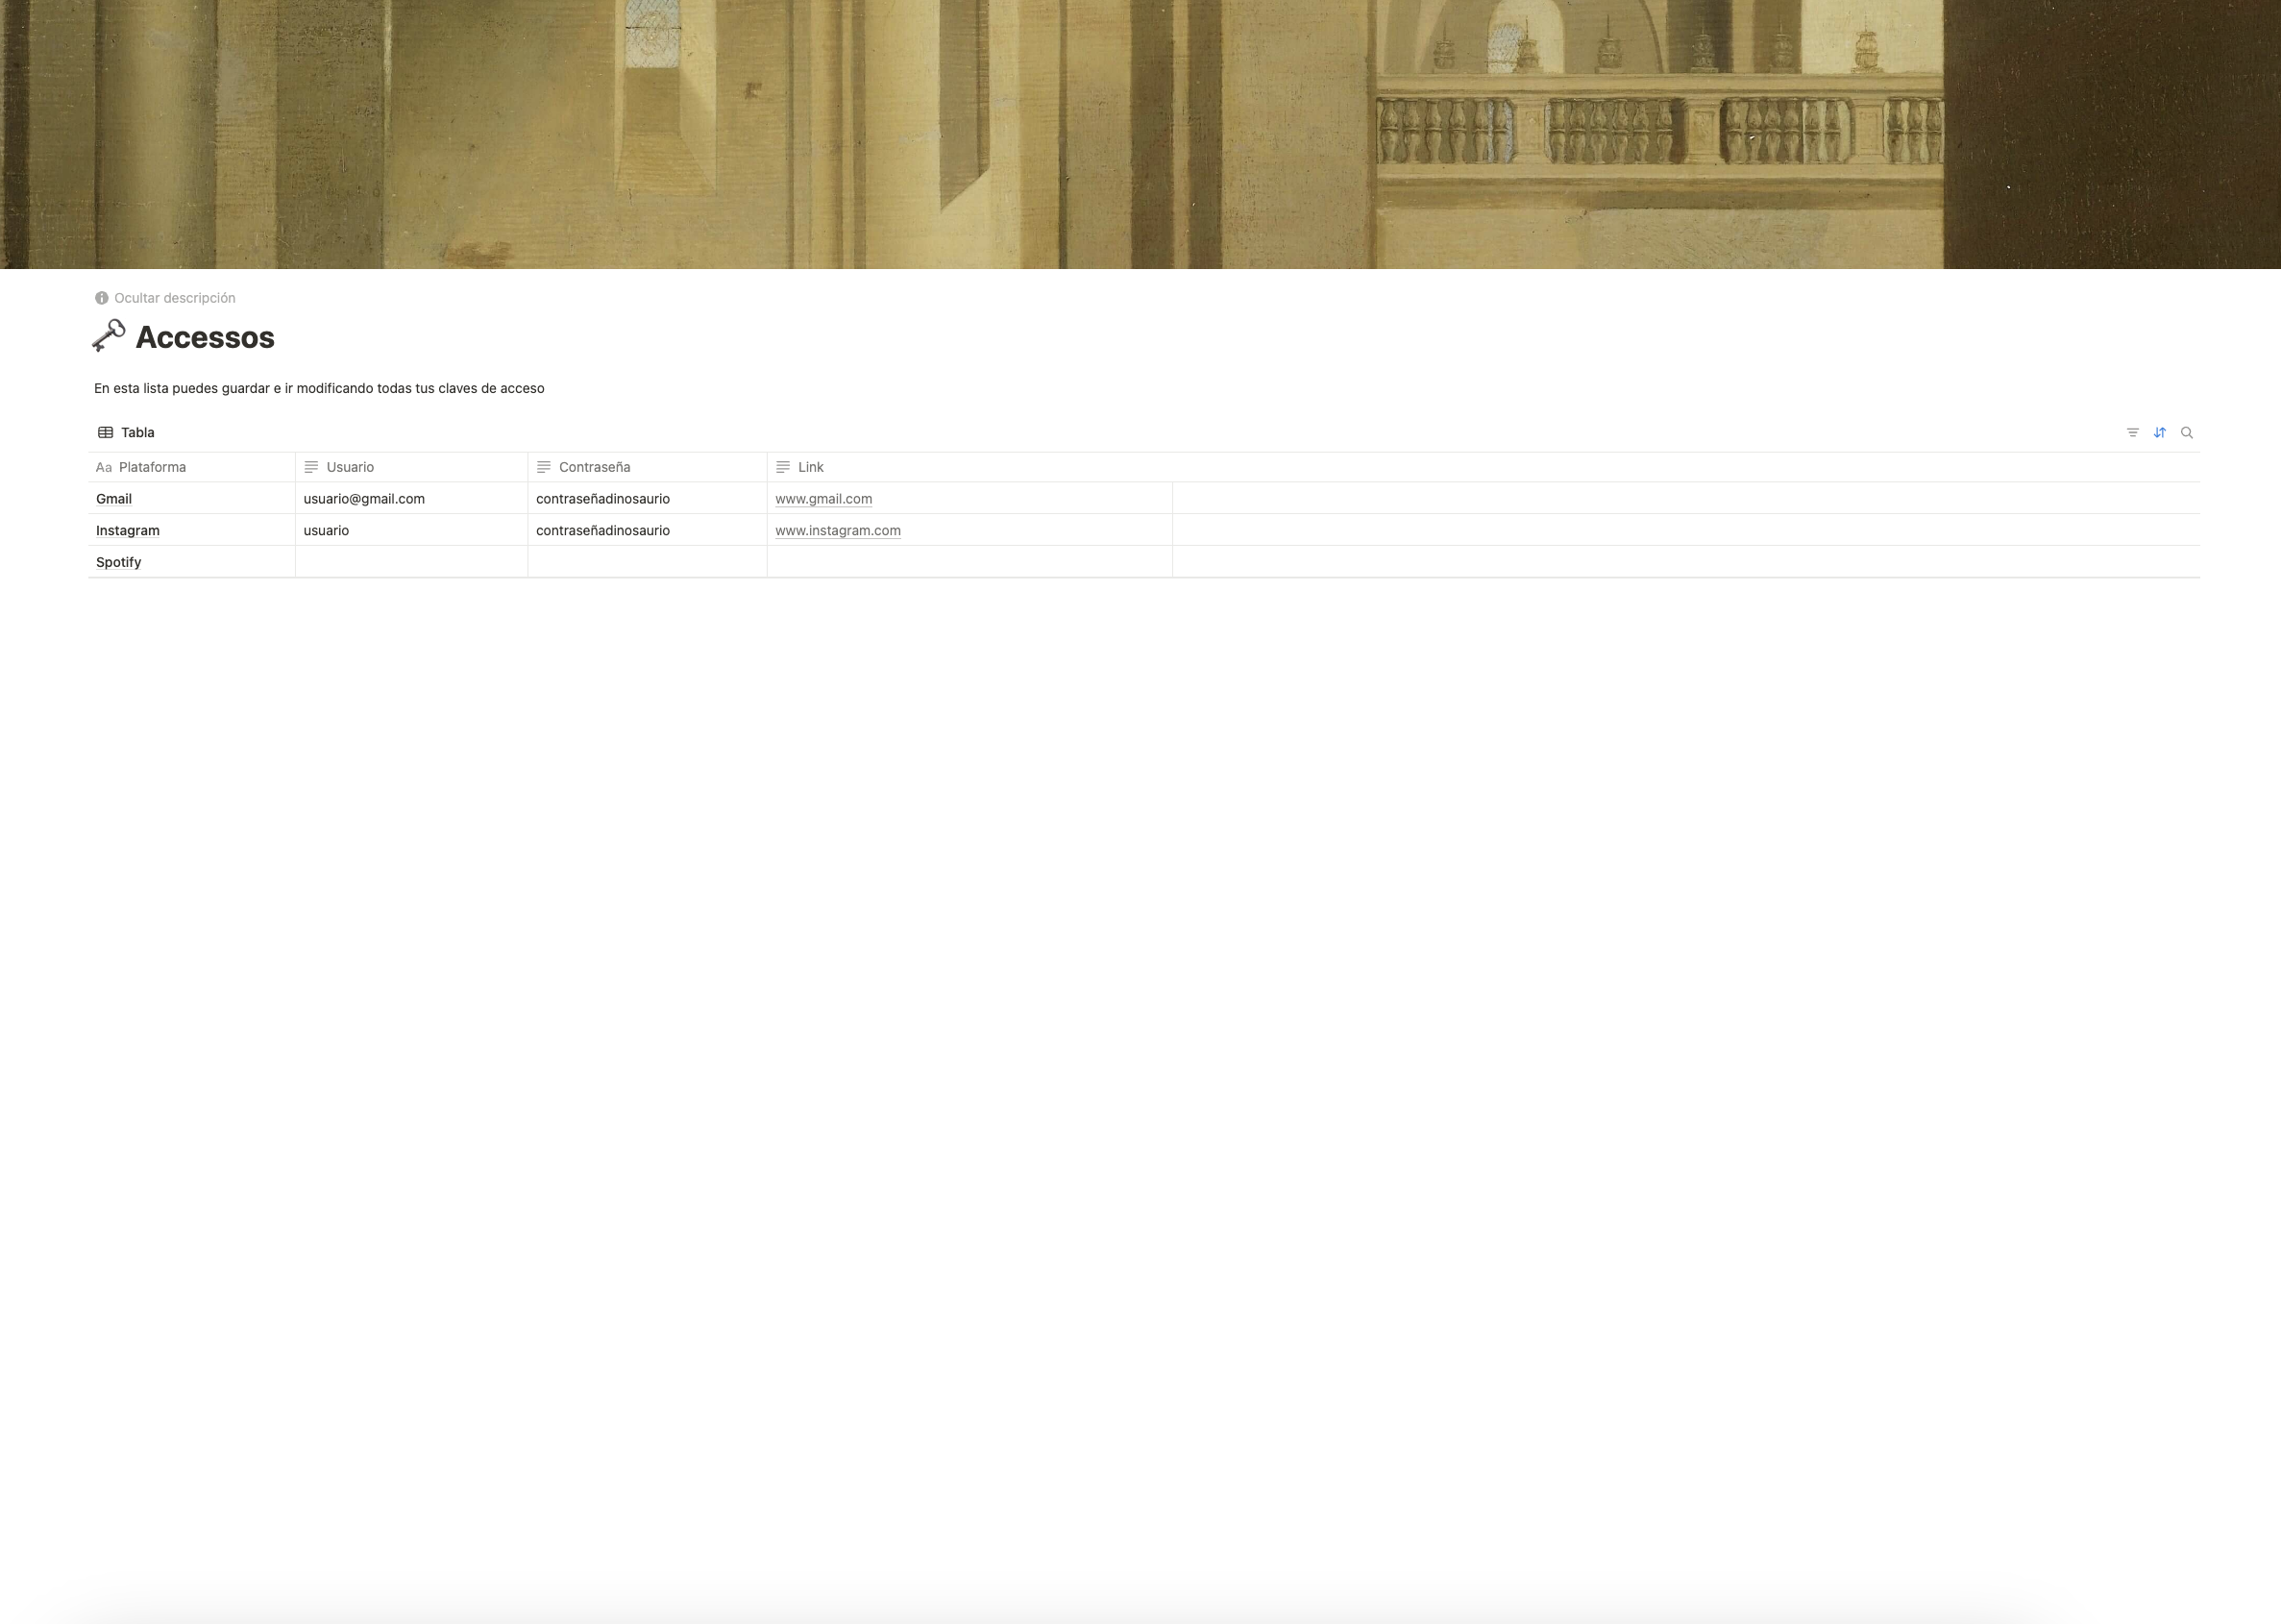2281x1624 pixels.
Task: Open the Contraseña column header menu
Action: tap(594, 467)
